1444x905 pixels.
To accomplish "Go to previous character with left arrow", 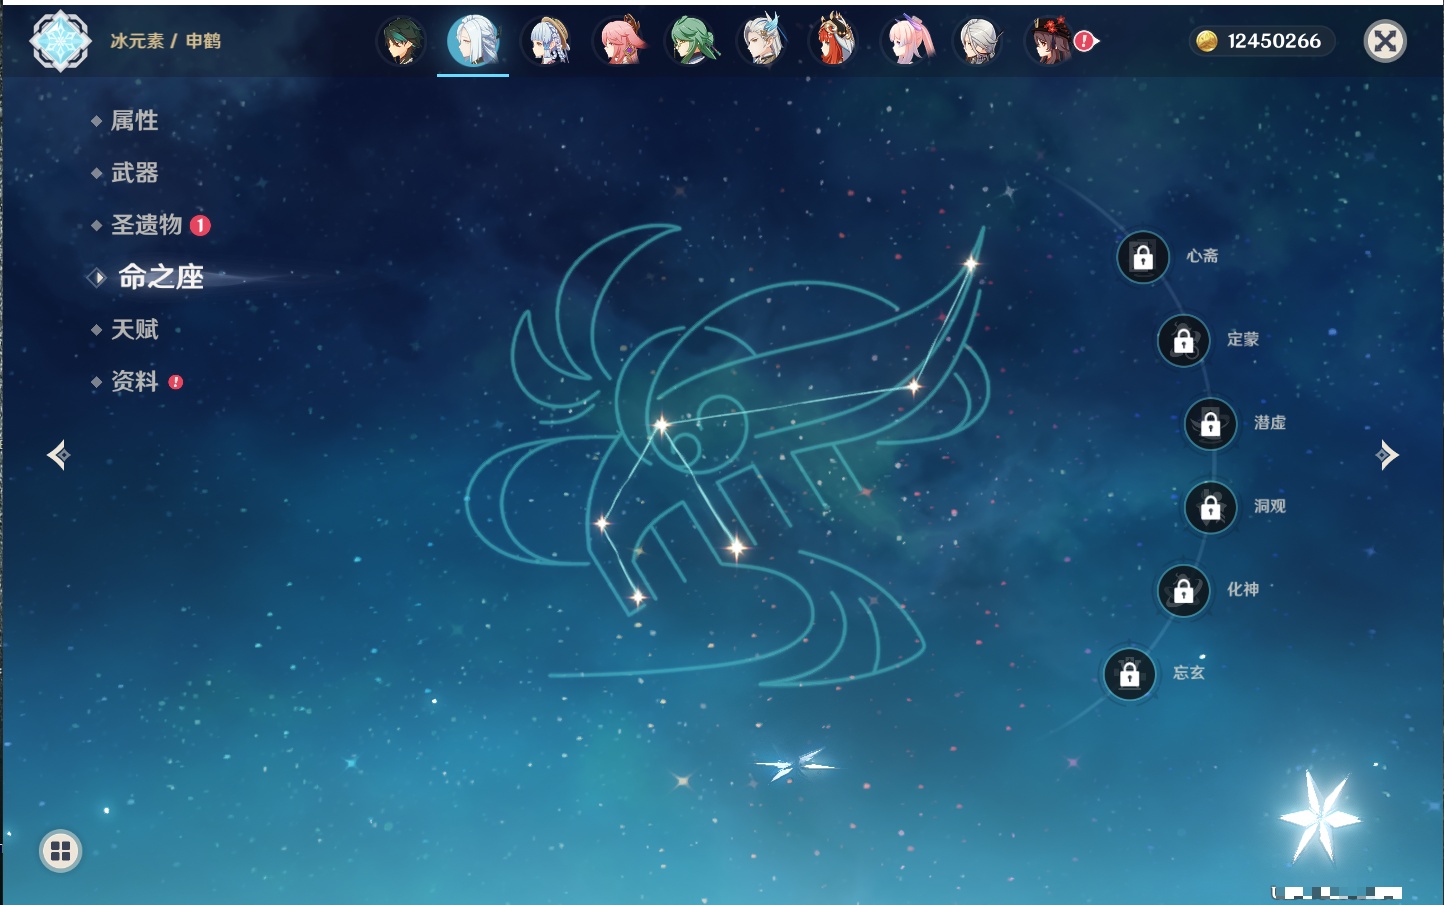I will [x=58, y=455].
